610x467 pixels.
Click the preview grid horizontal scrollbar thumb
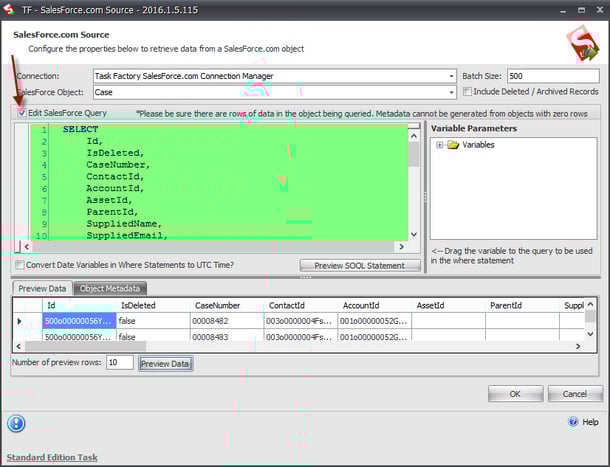coord(85,346)
